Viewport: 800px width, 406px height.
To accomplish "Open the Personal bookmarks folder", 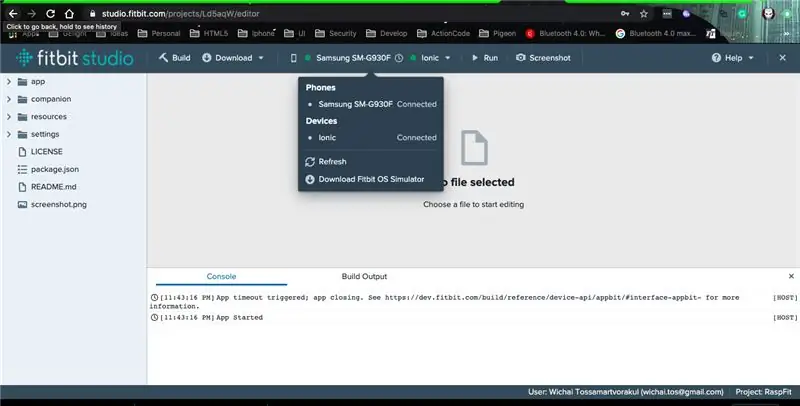I will 159,33.
